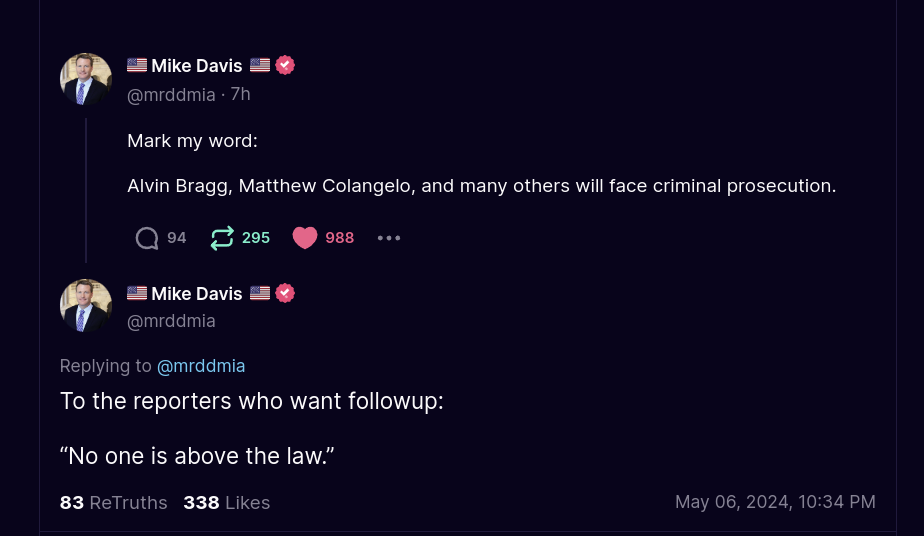Screen dimensions: 924x536
Task: Click the reply speech bubble icon
Action: coord(147,238)
